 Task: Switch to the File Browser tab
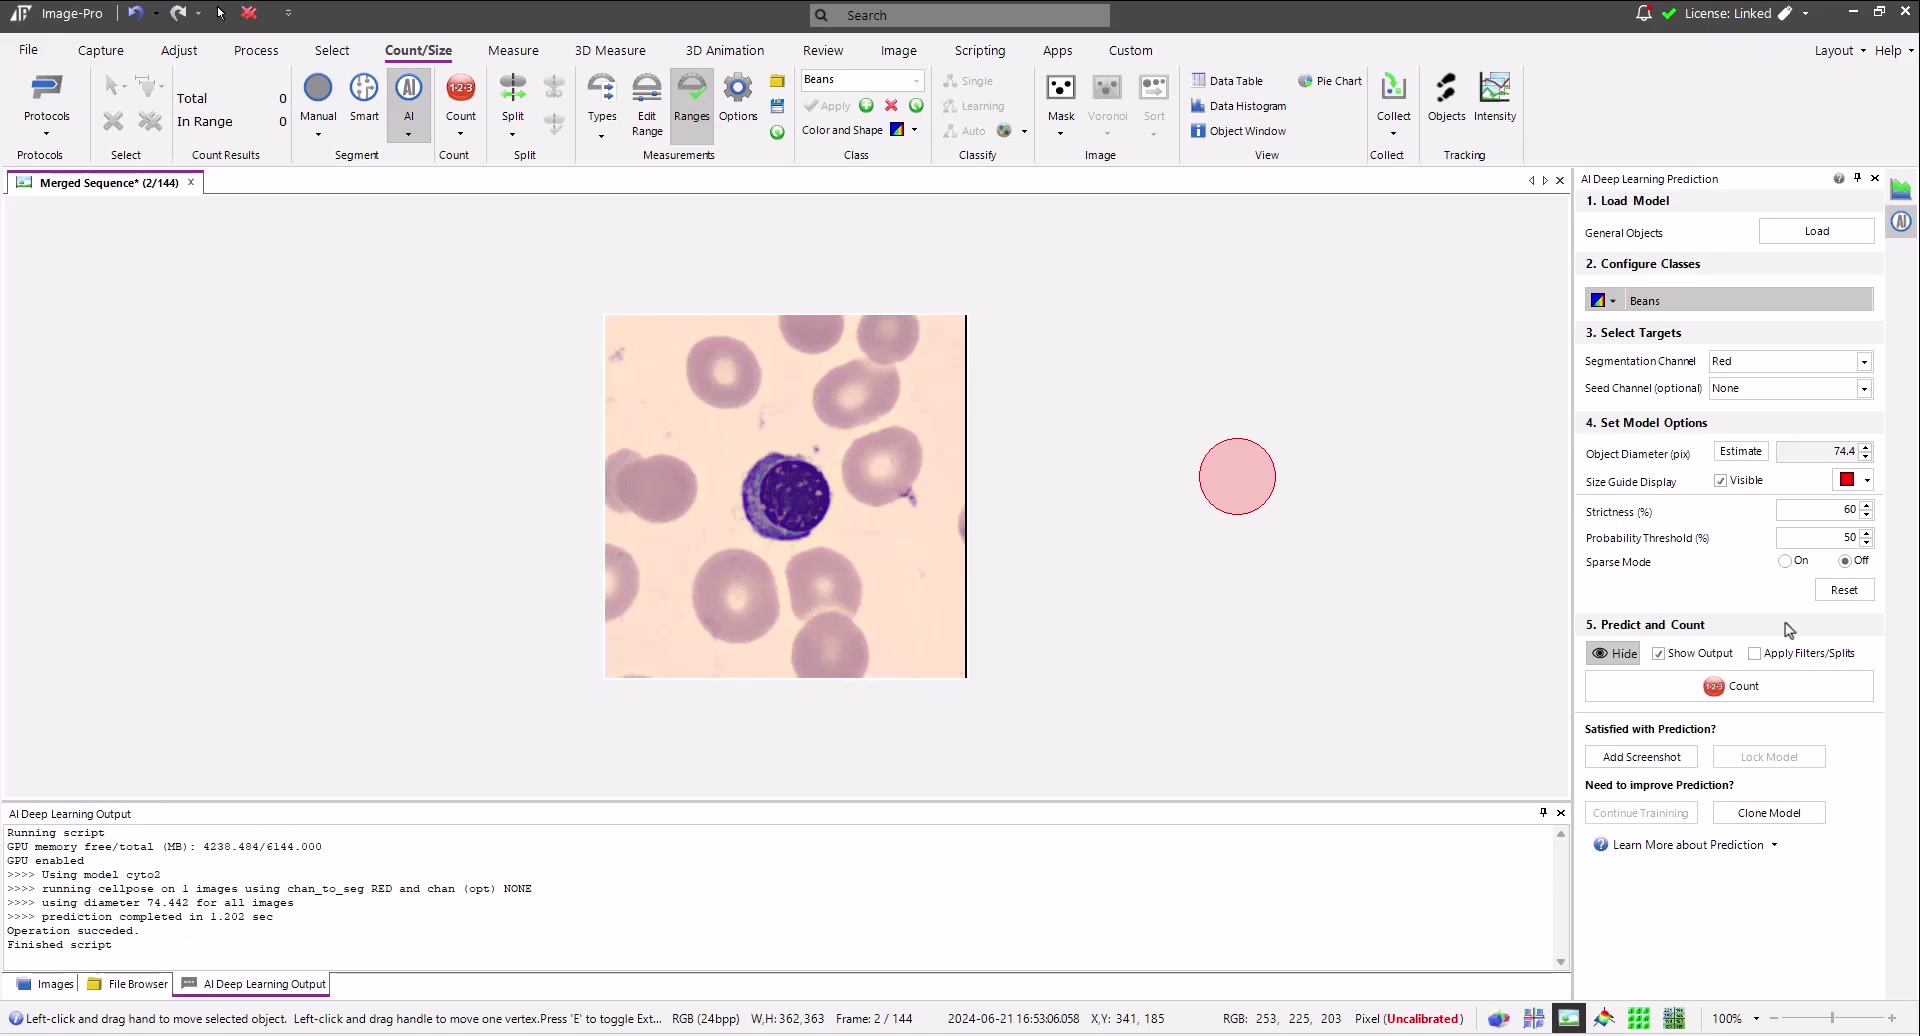tap(128, 984)
